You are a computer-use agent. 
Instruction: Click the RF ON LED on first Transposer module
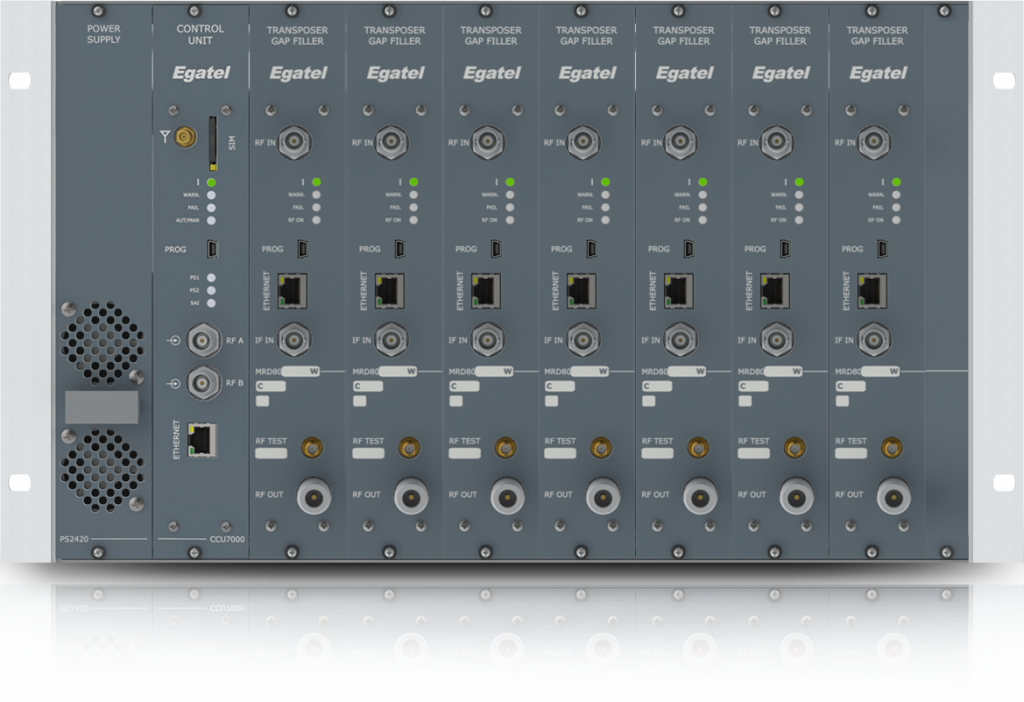pyautogui.click(x=316, y=219)
